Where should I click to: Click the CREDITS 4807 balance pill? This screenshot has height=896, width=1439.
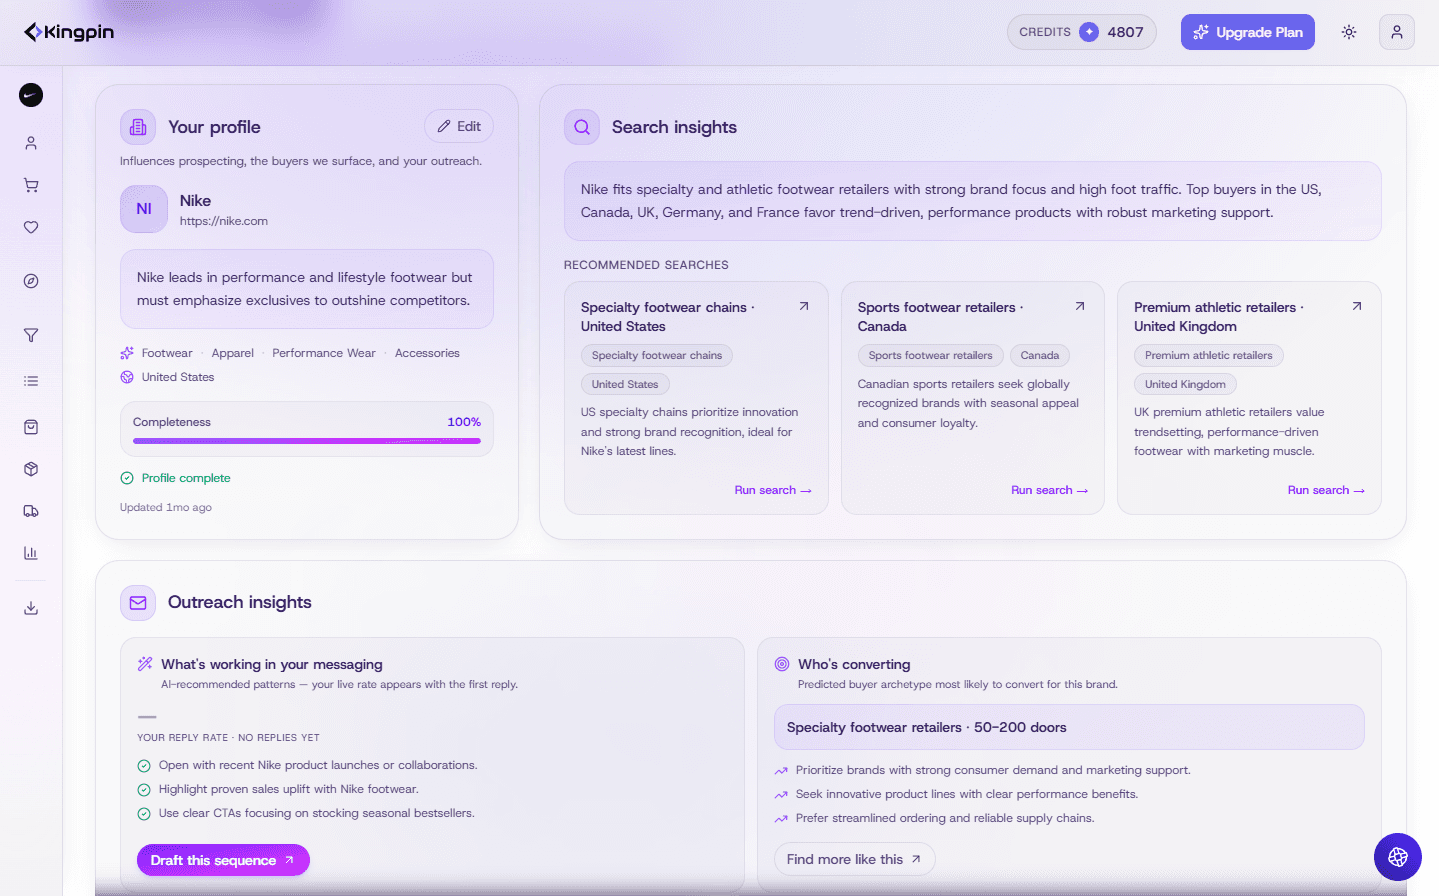click(1082, 32)
